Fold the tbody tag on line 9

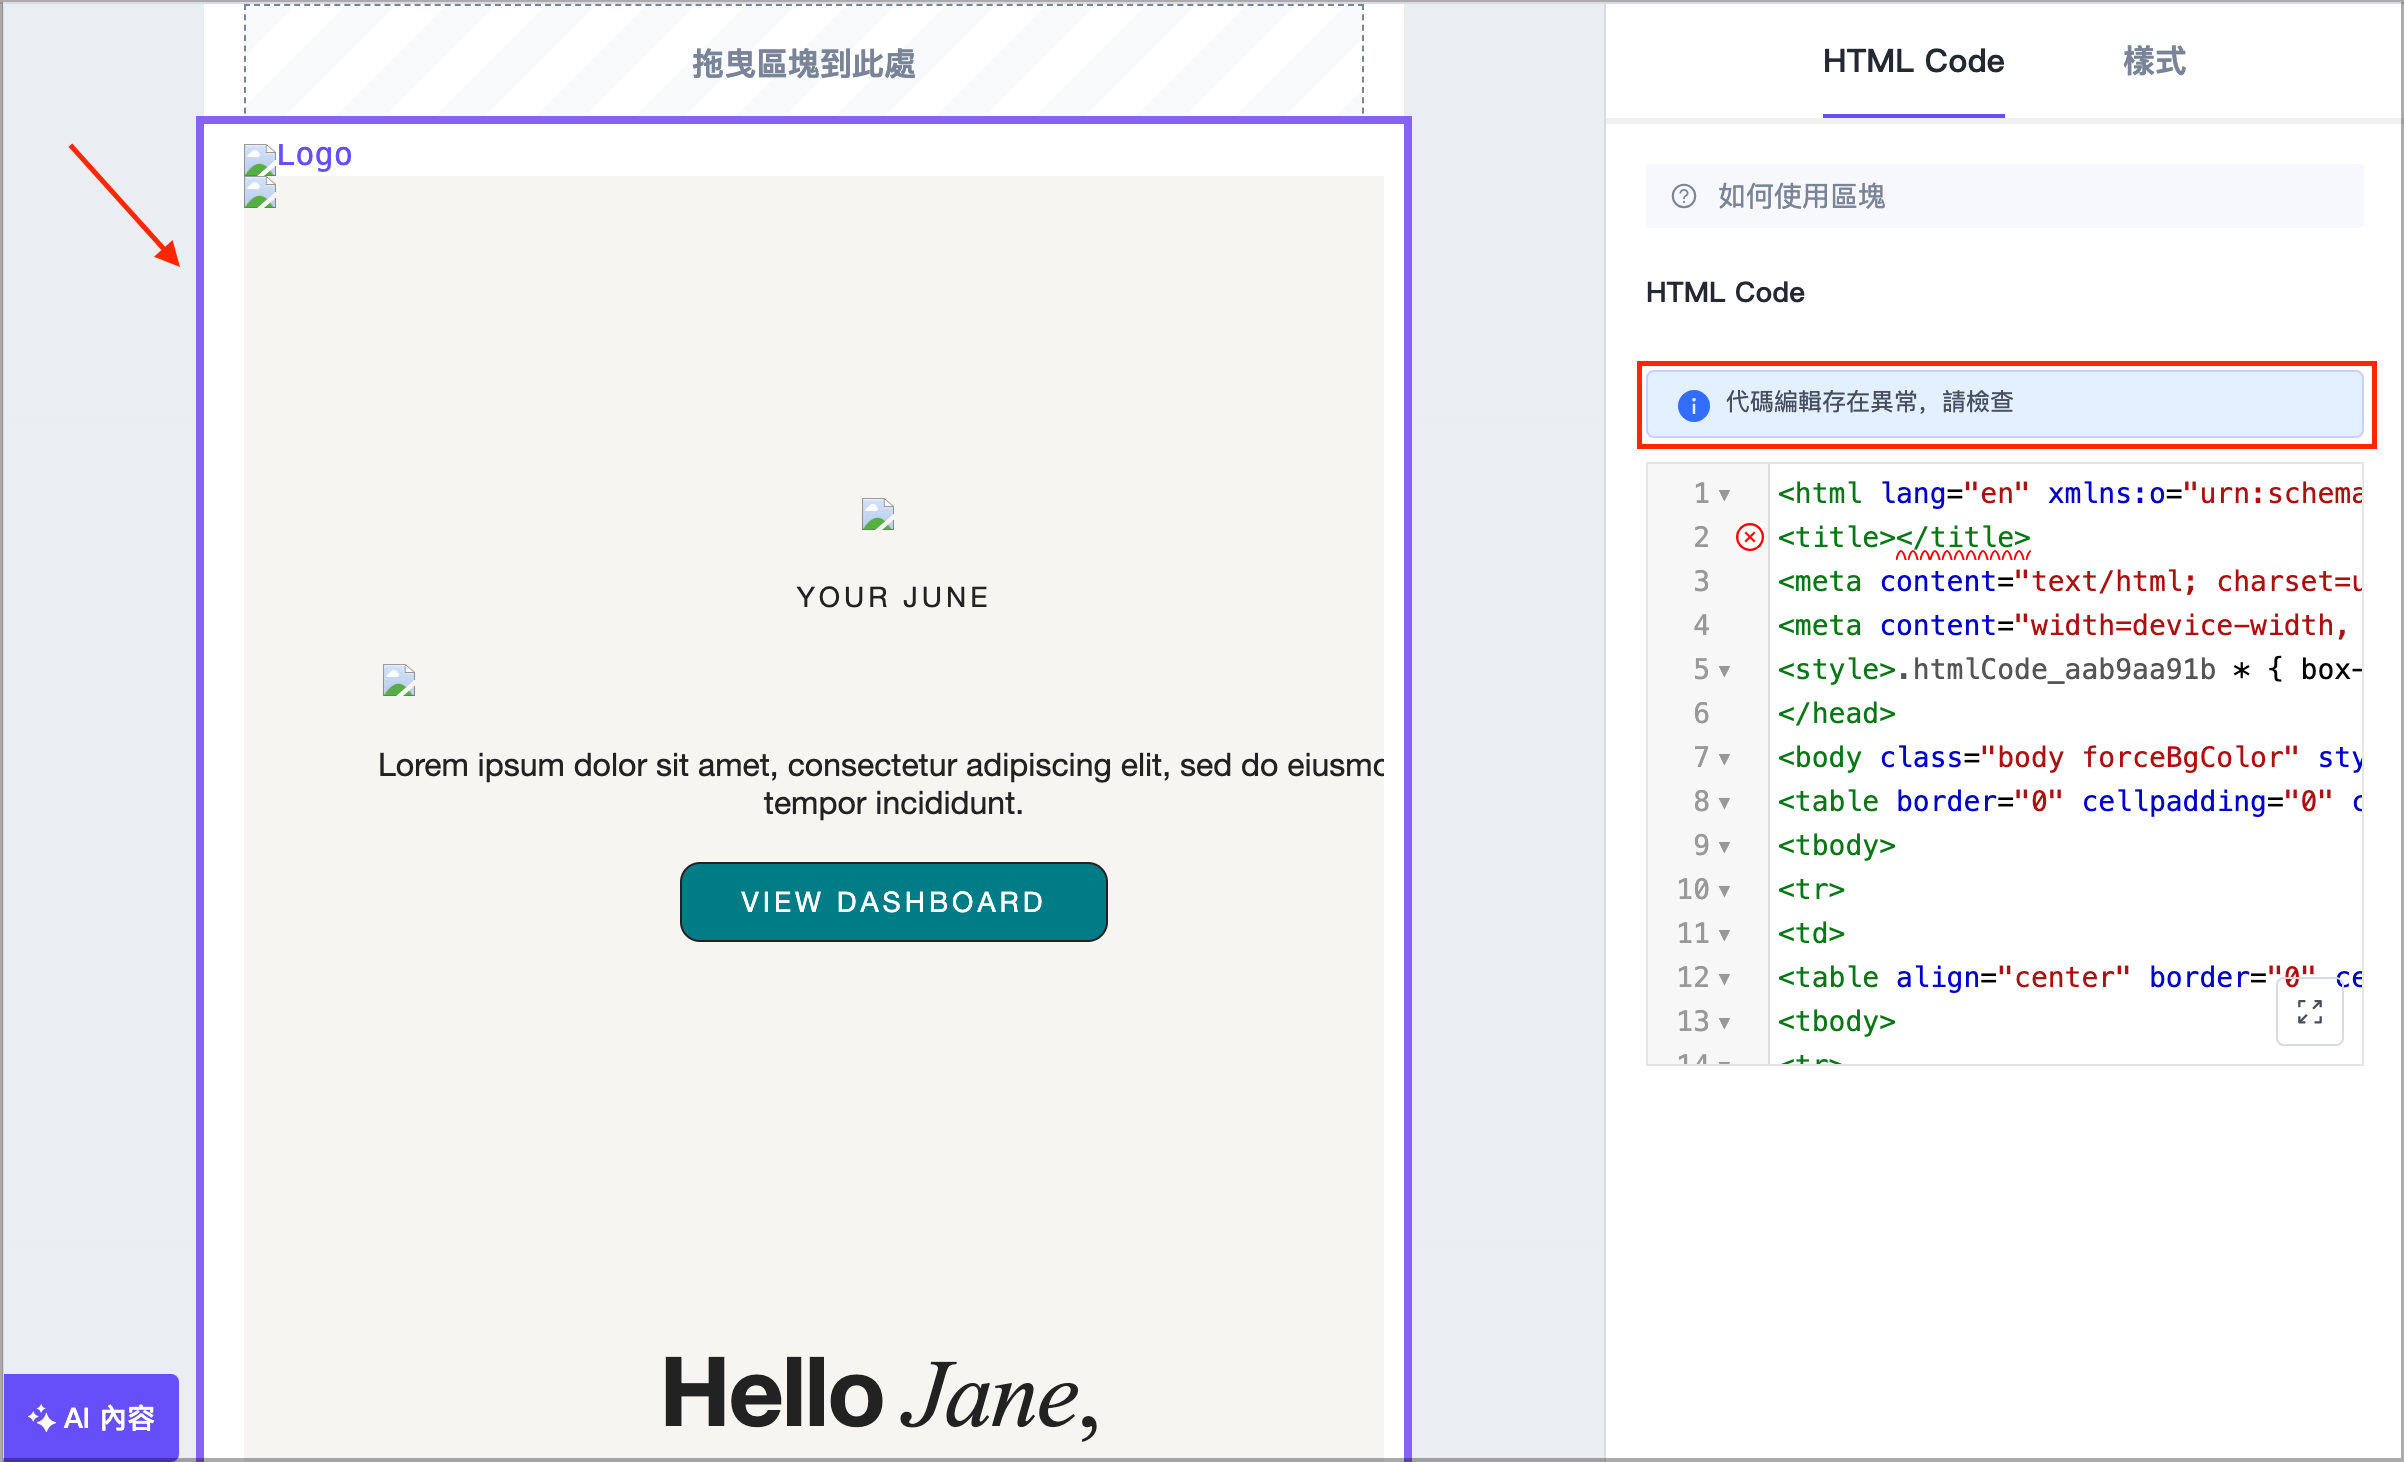(x=1724, y=847)
